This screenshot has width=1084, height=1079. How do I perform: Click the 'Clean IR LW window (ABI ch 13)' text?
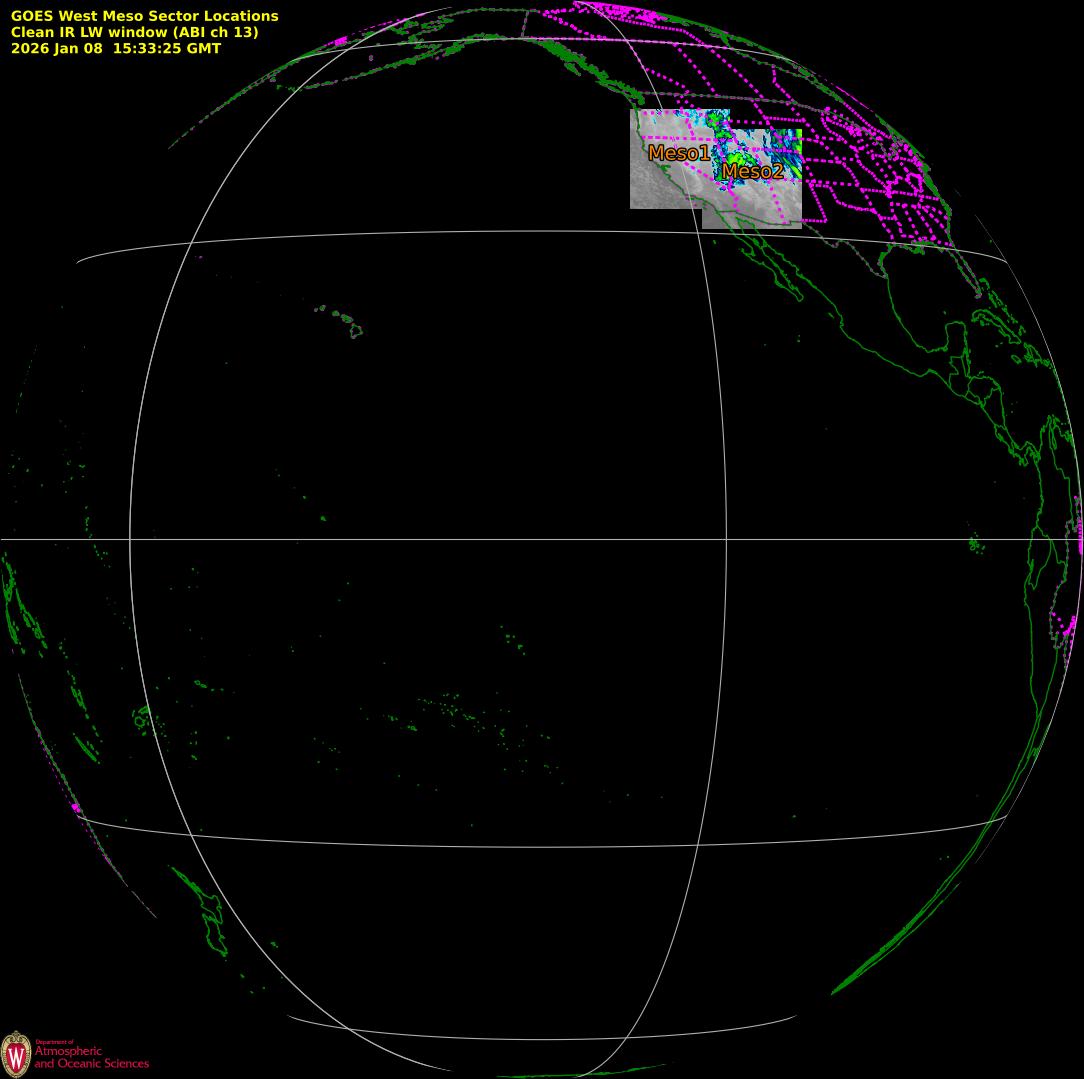(x=134, y=32)
